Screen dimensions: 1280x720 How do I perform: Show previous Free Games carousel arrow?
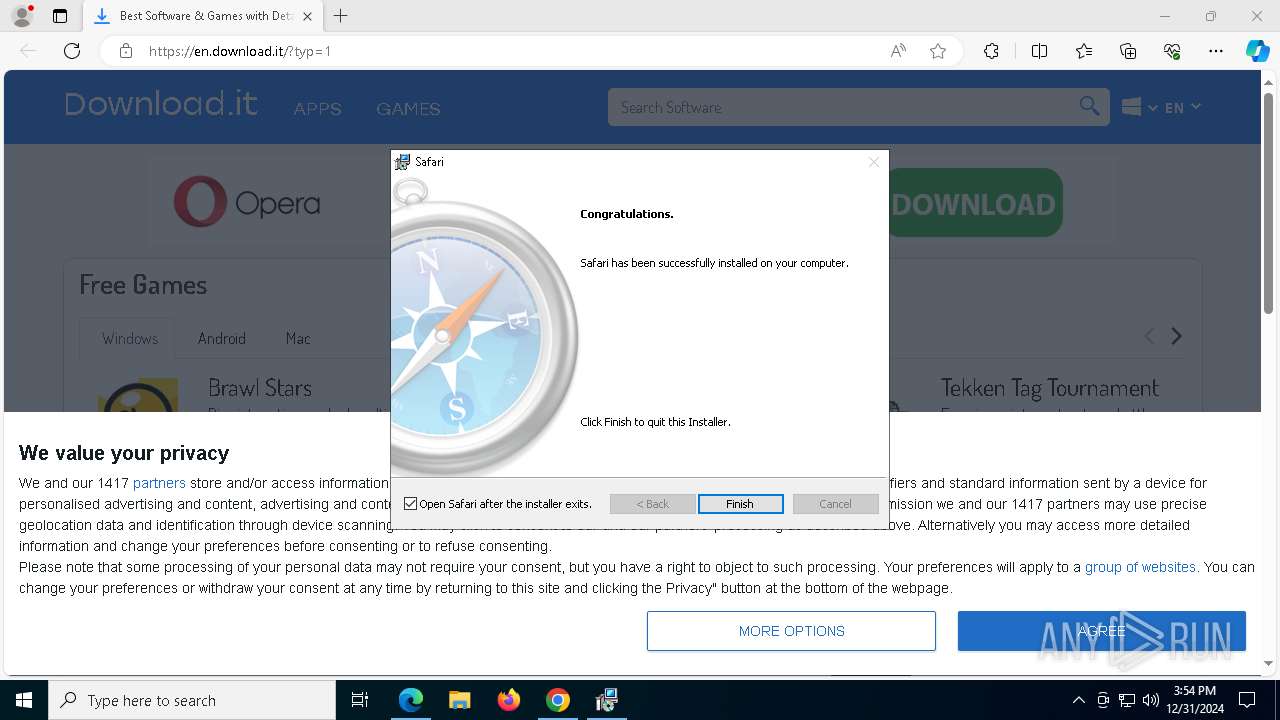point(1149,336)
